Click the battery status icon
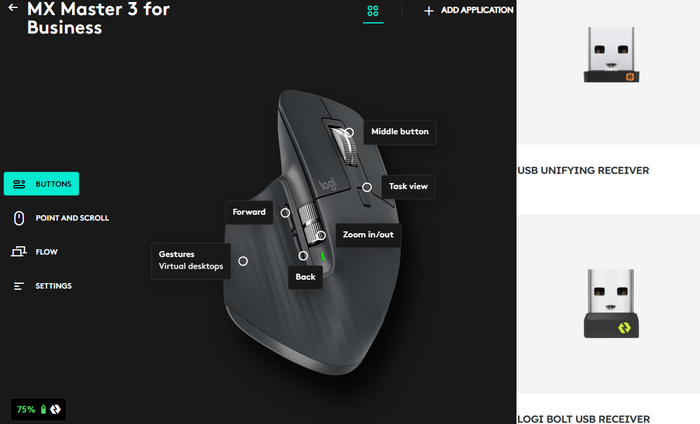Screen dimensions: 700x424 click(43, 409)
